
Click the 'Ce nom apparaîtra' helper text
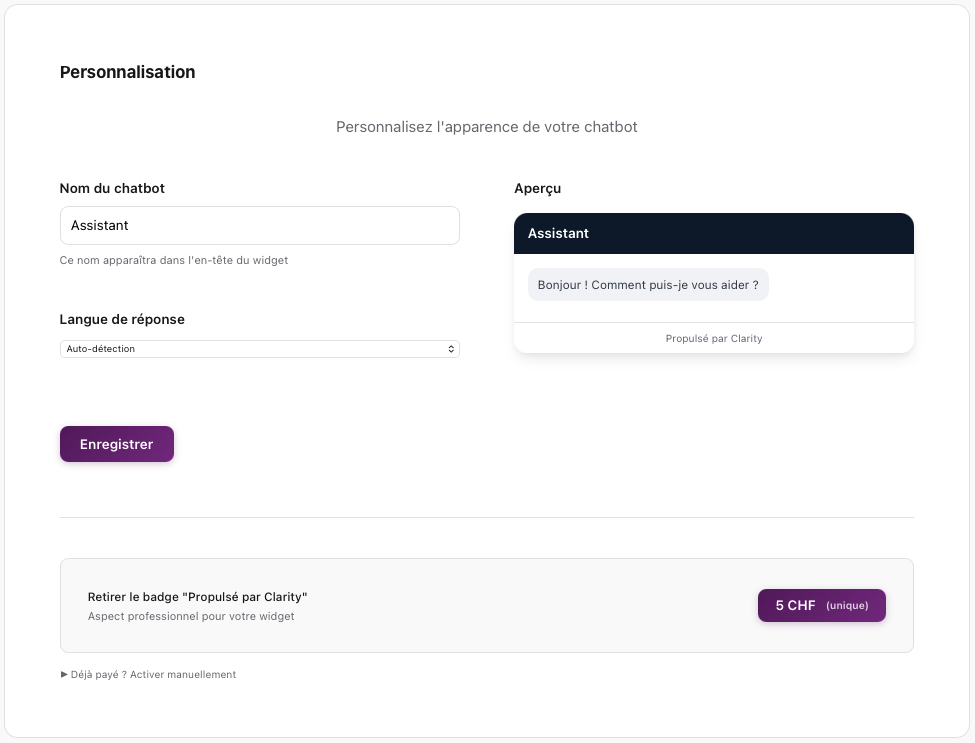click(173, 260)
